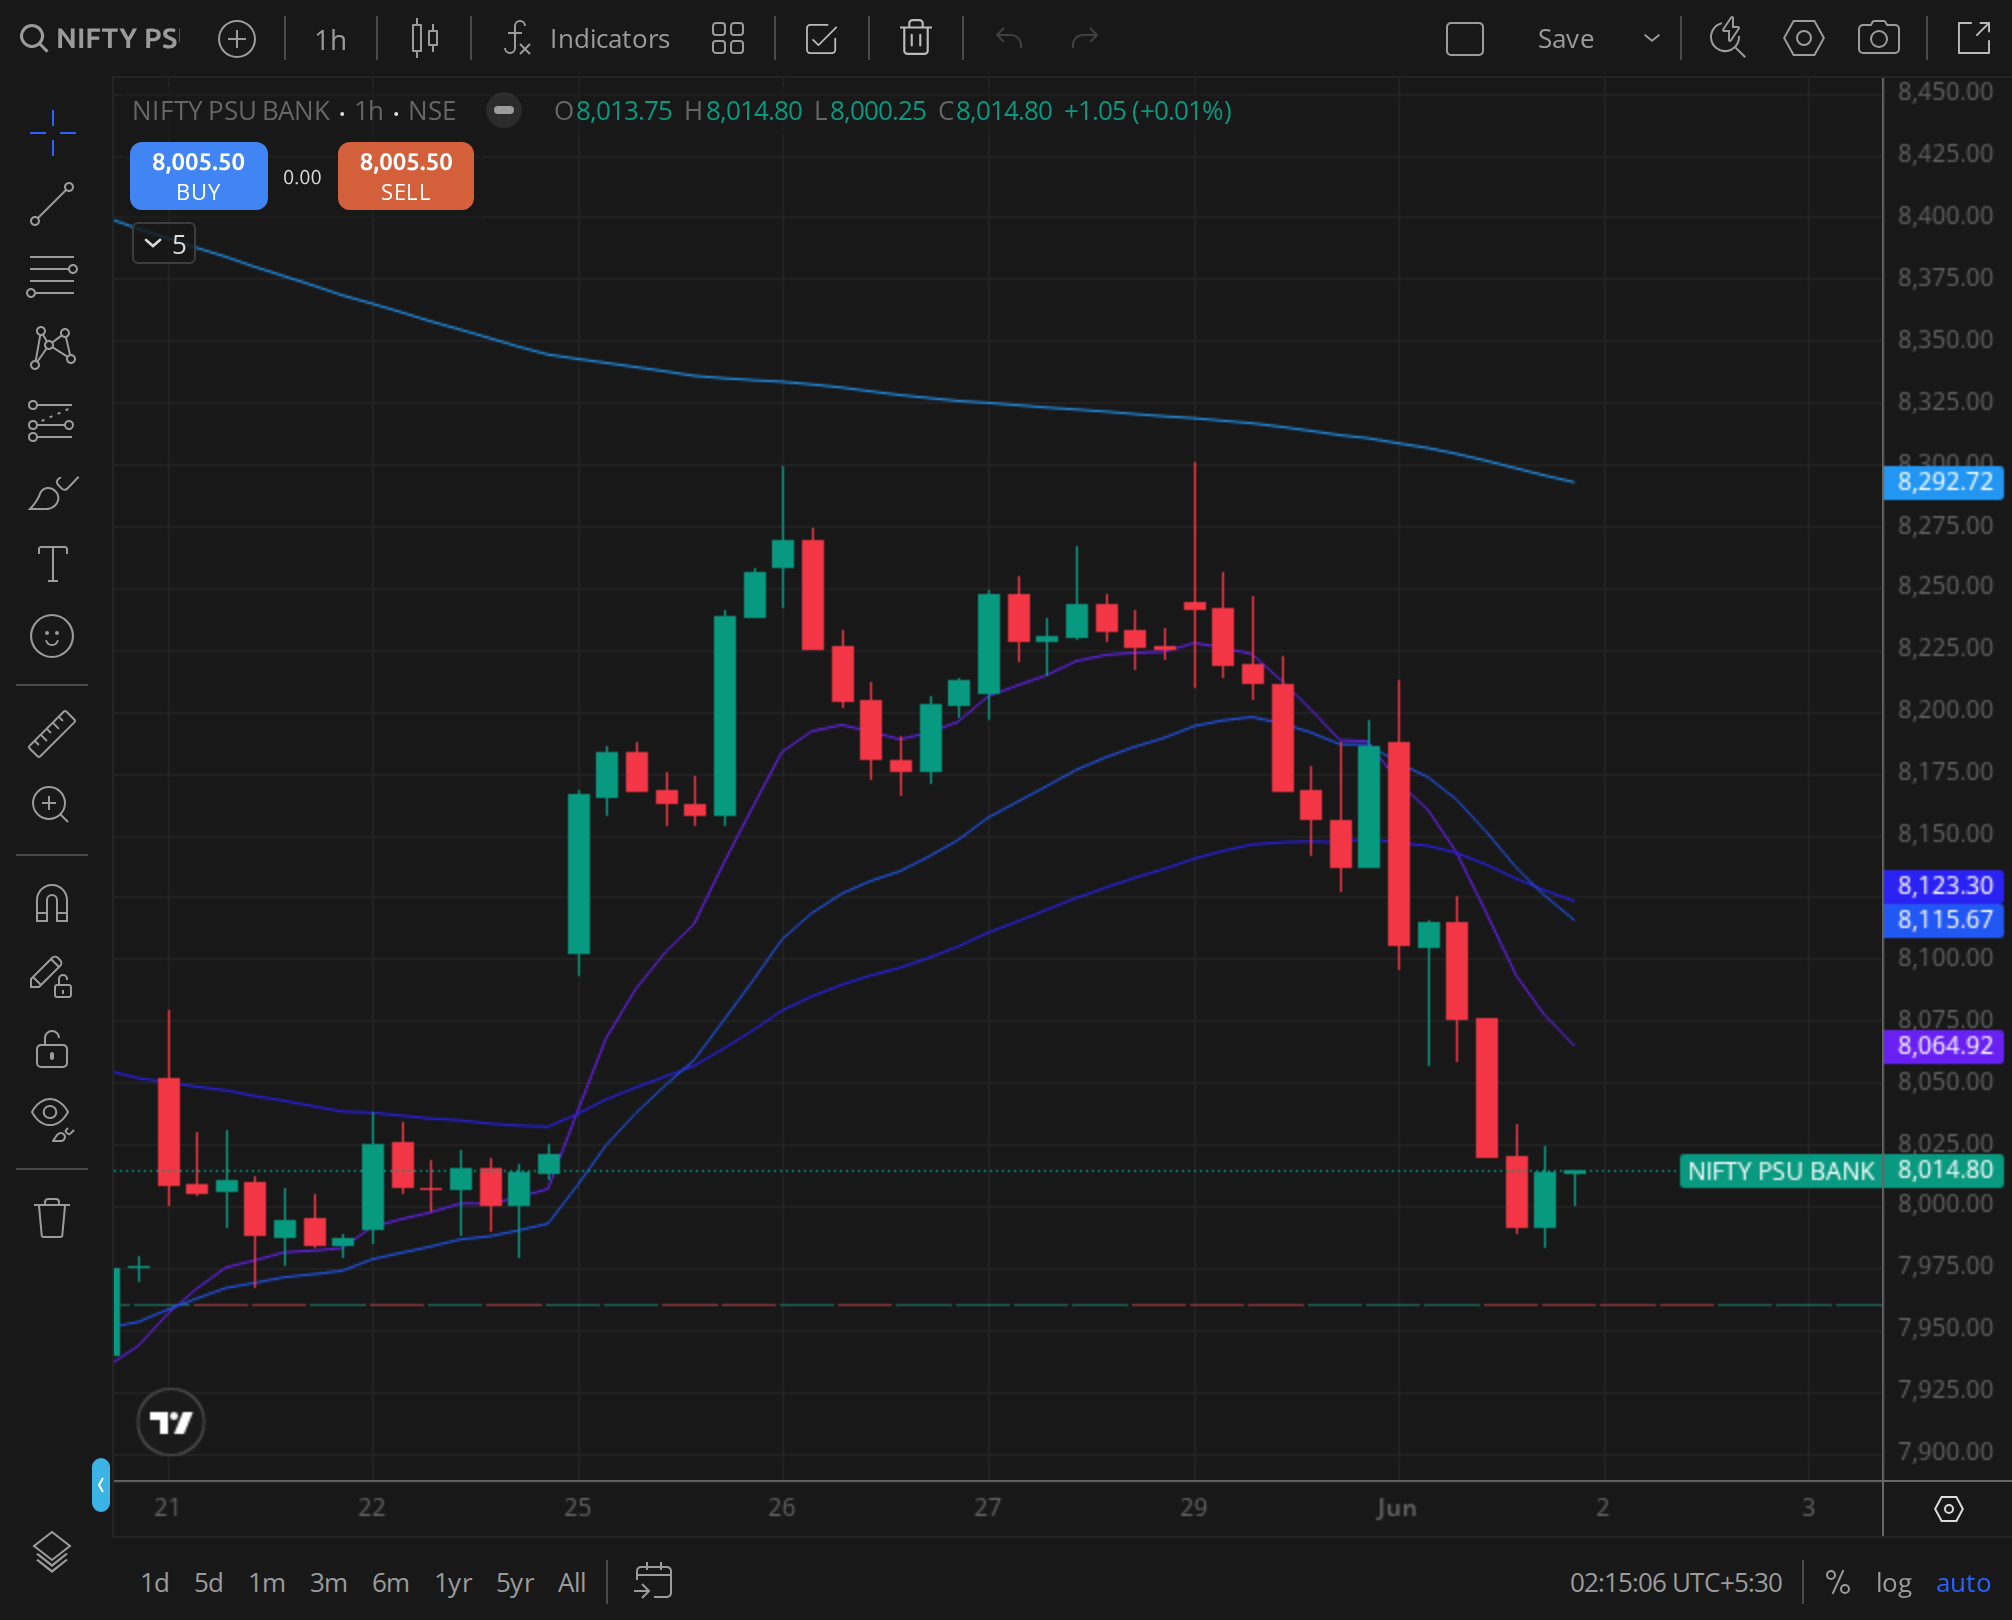Set date range to 6m
Screen dimensions: 2012x1620
[391, 1583]
